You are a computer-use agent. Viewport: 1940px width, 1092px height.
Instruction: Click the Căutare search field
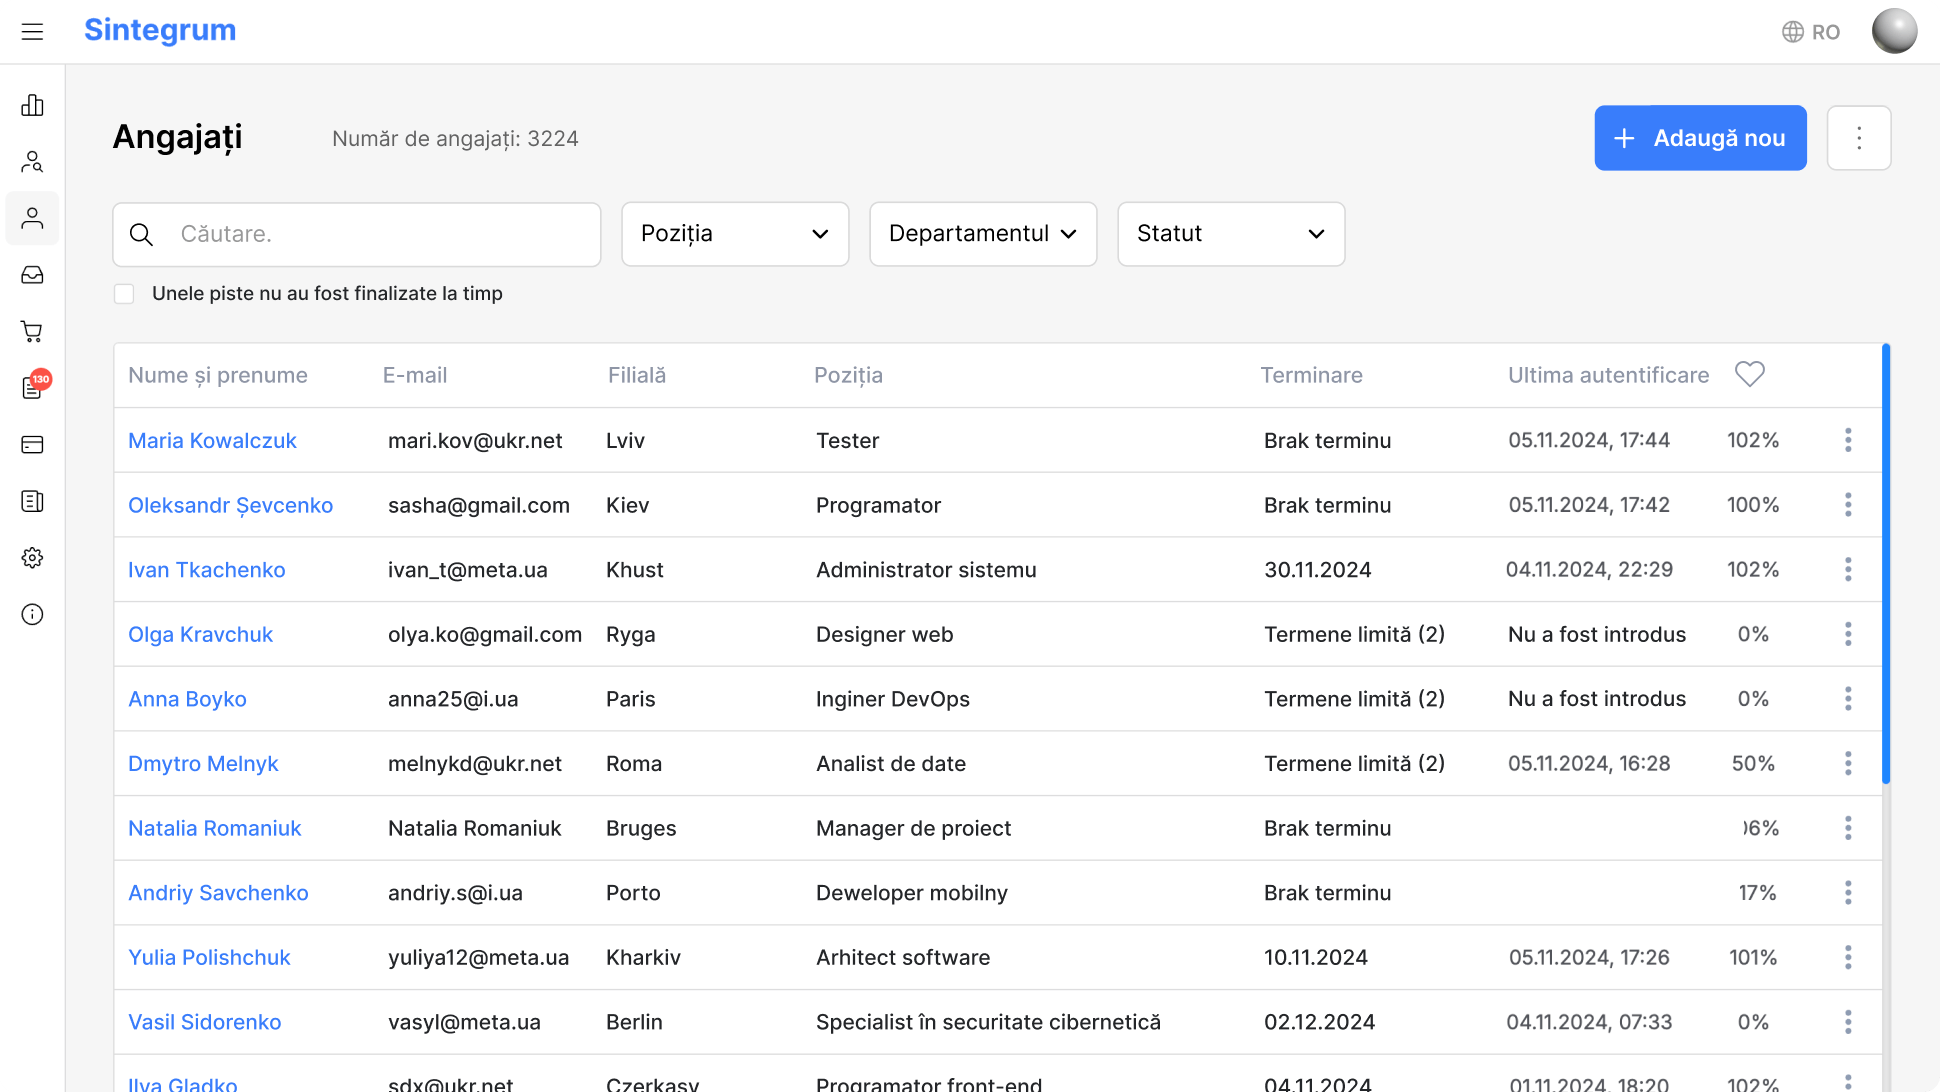(x=380, y=234)
